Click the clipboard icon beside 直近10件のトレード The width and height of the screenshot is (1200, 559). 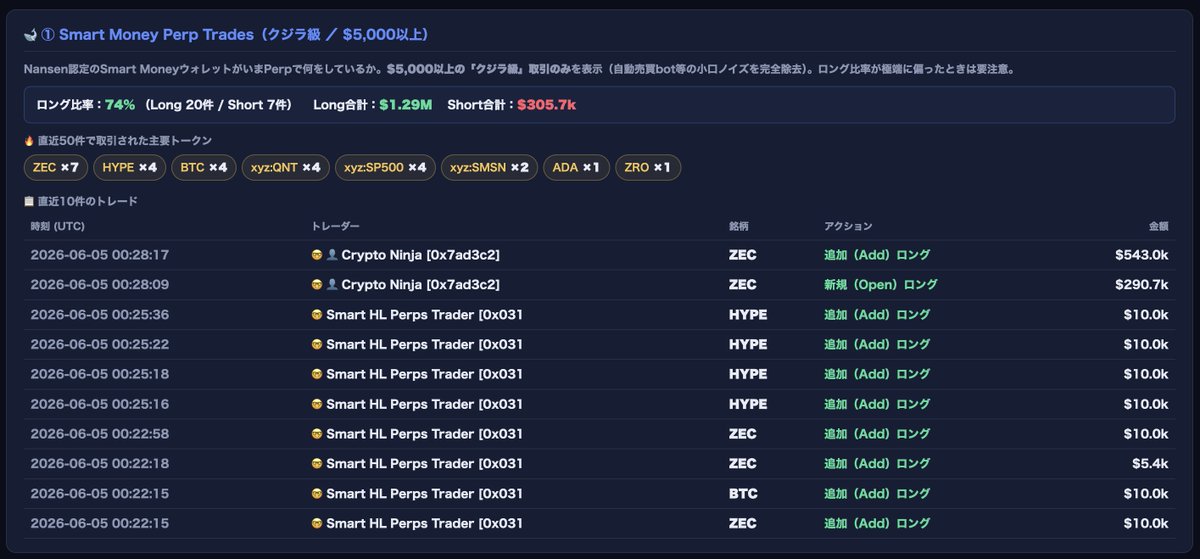pyautogui.click(x=29, y=201)
